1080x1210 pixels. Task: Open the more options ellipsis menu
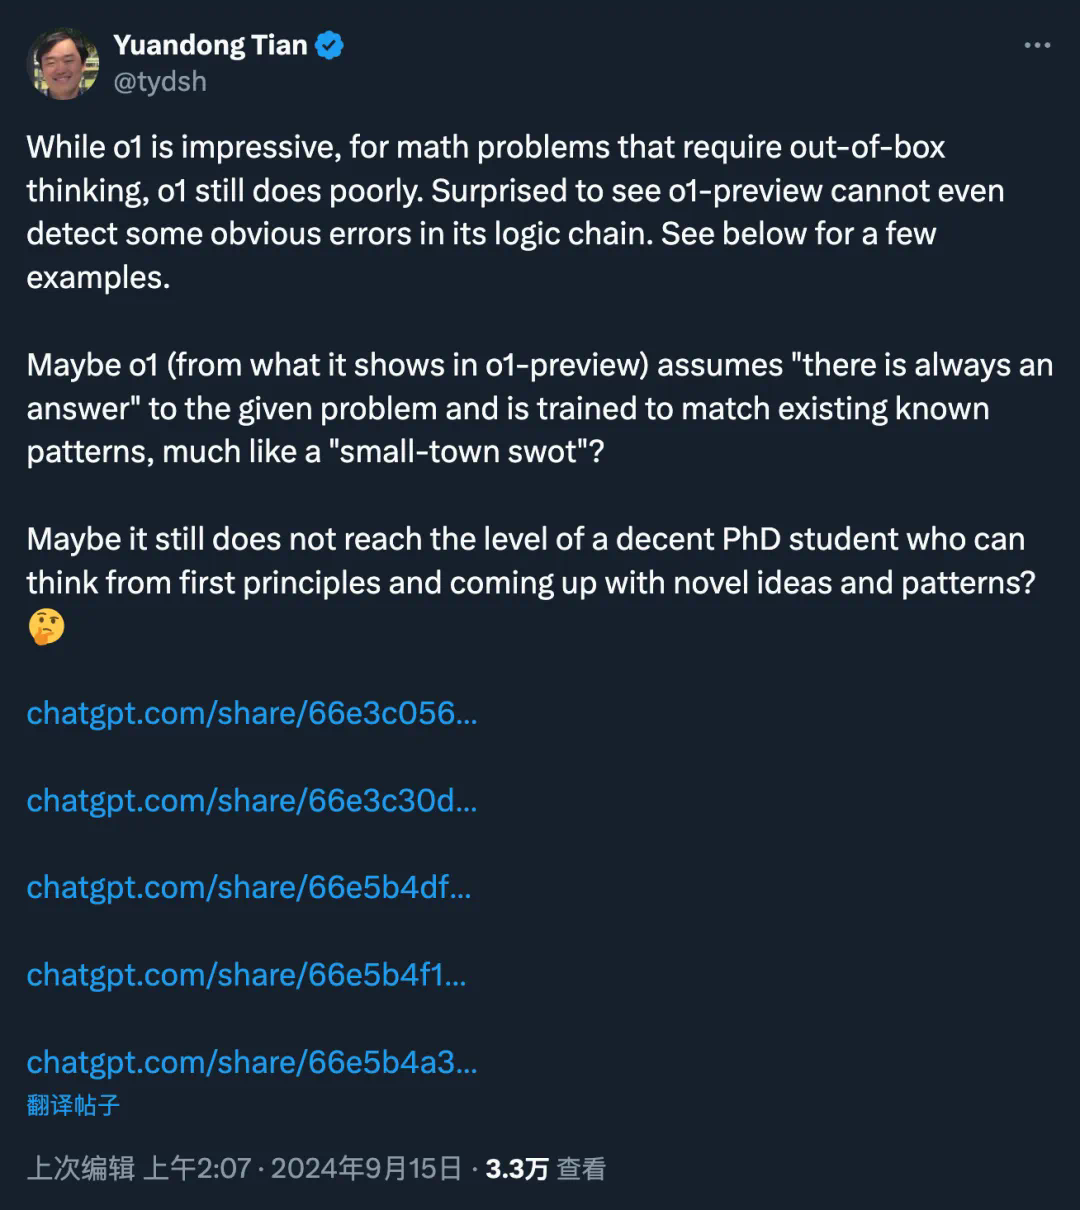pos(1037,46)
